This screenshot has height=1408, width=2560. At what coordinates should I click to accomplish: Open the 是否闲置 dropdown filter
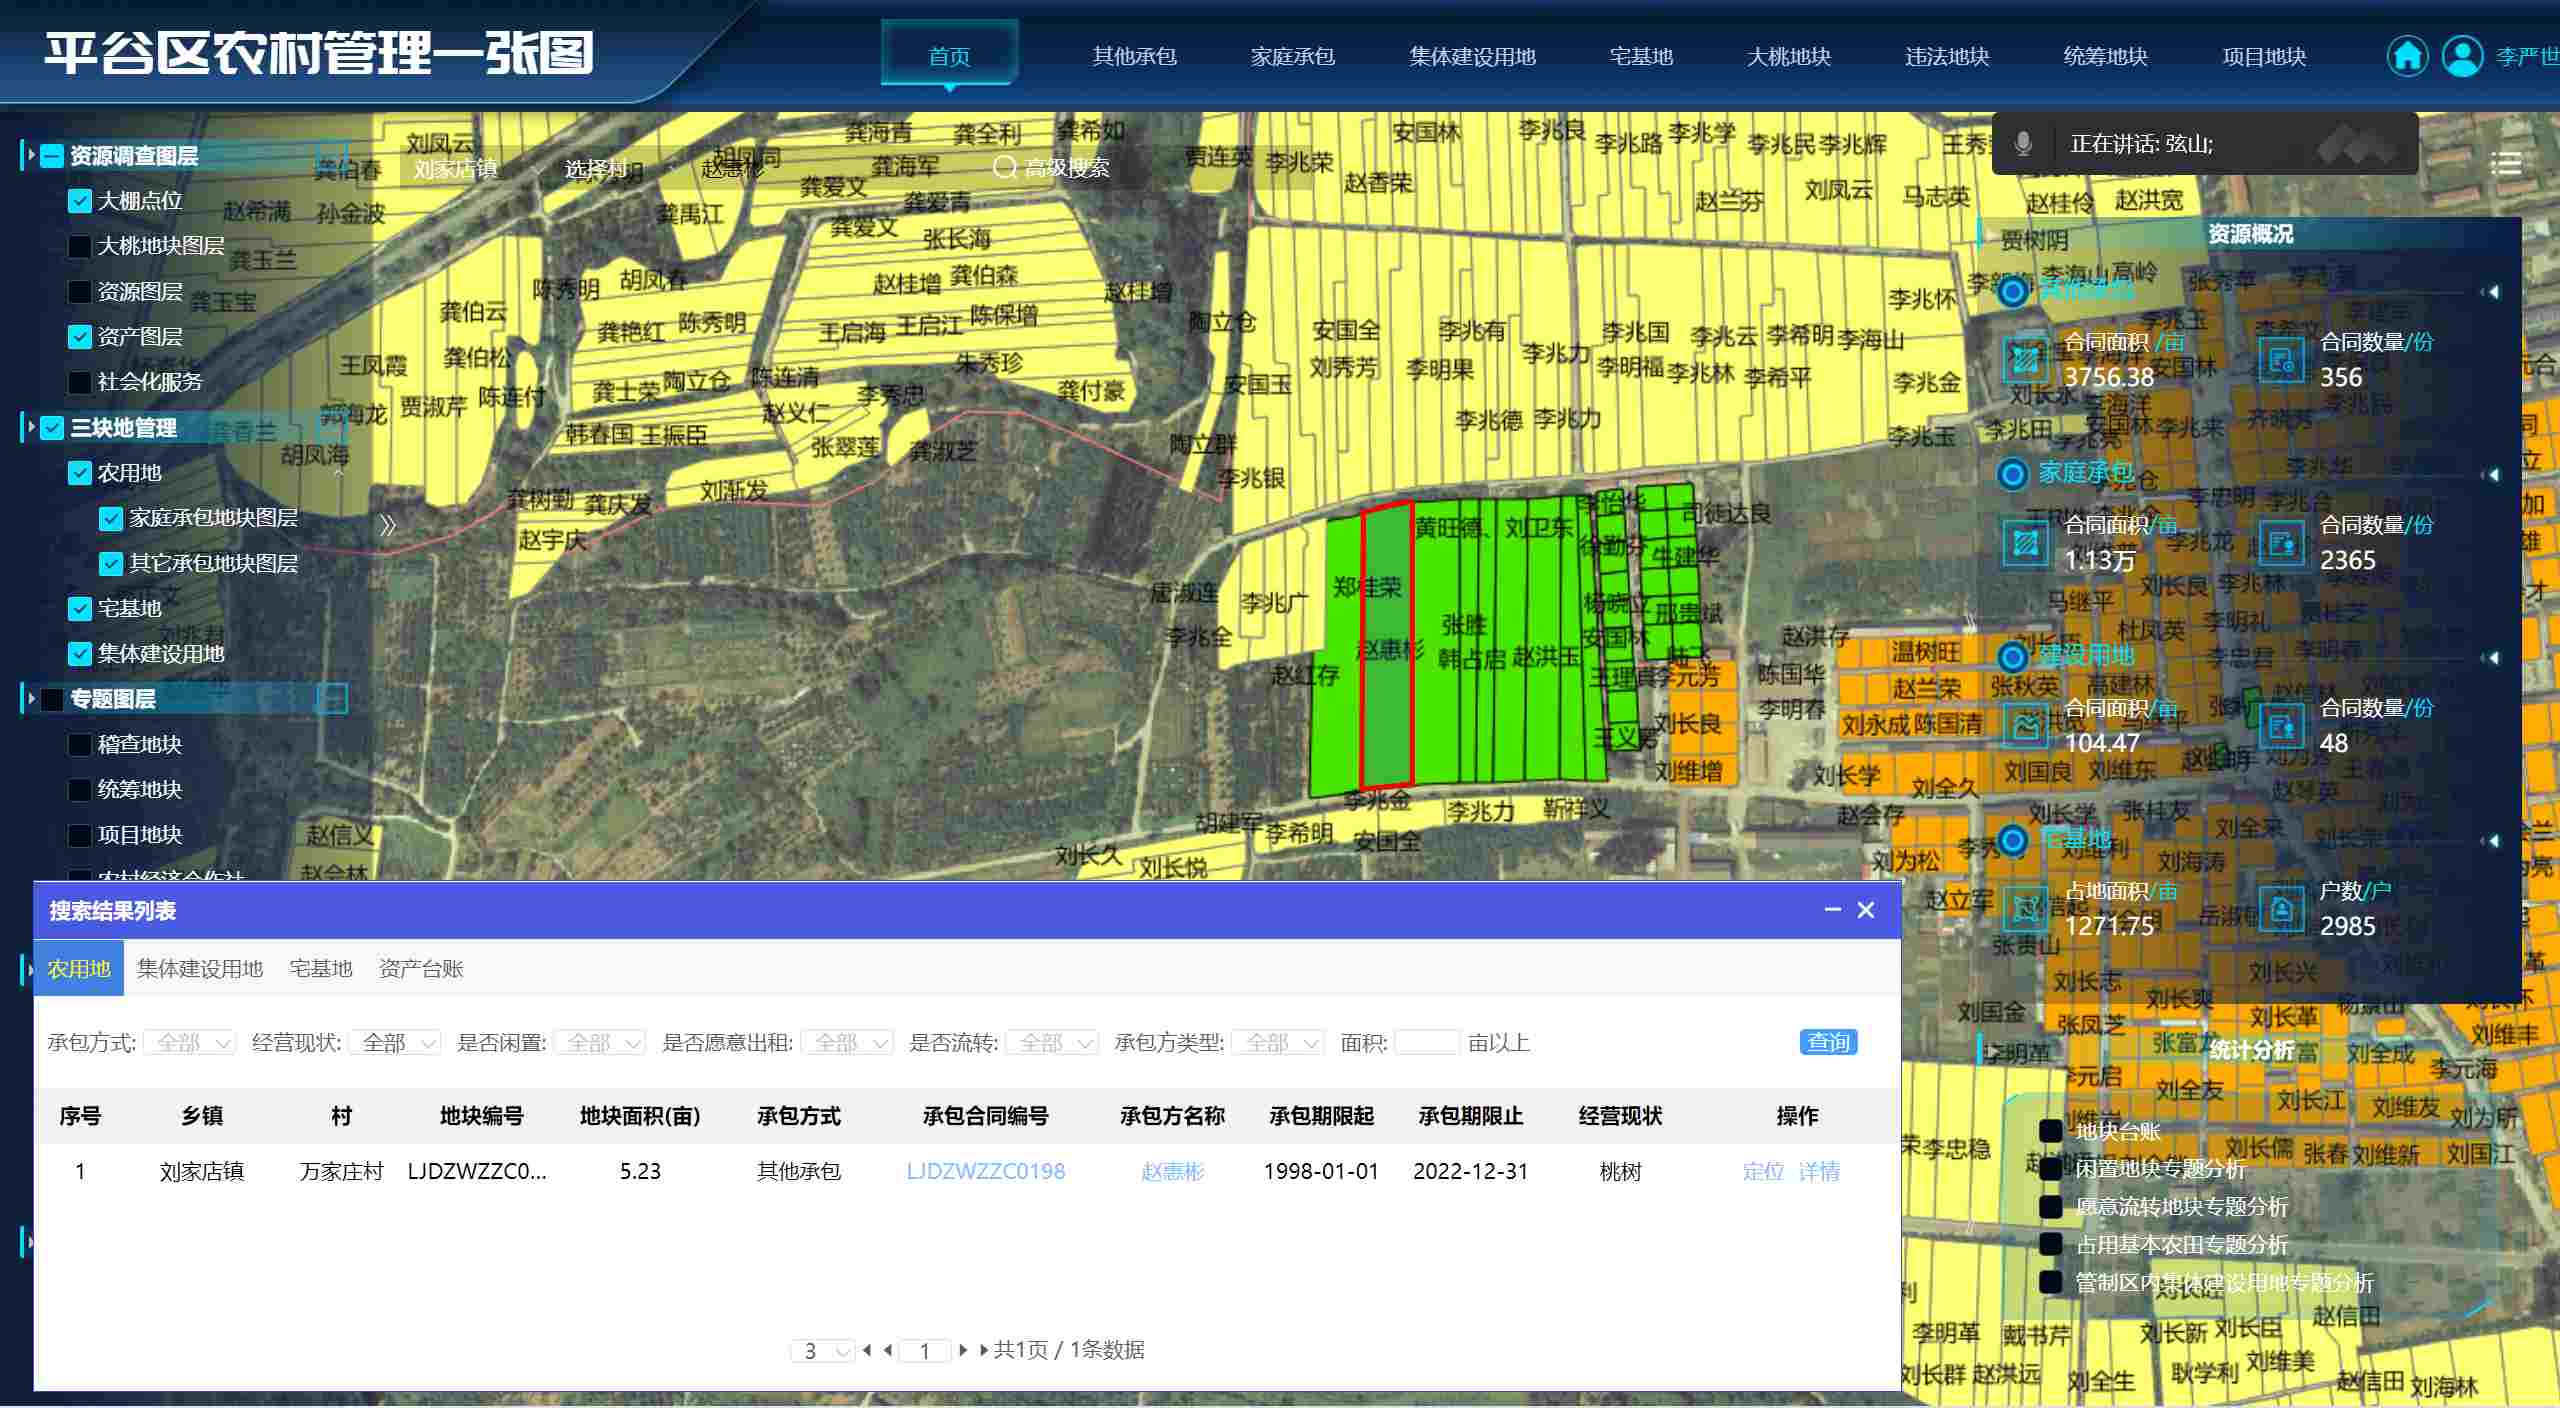[600, 1043]
